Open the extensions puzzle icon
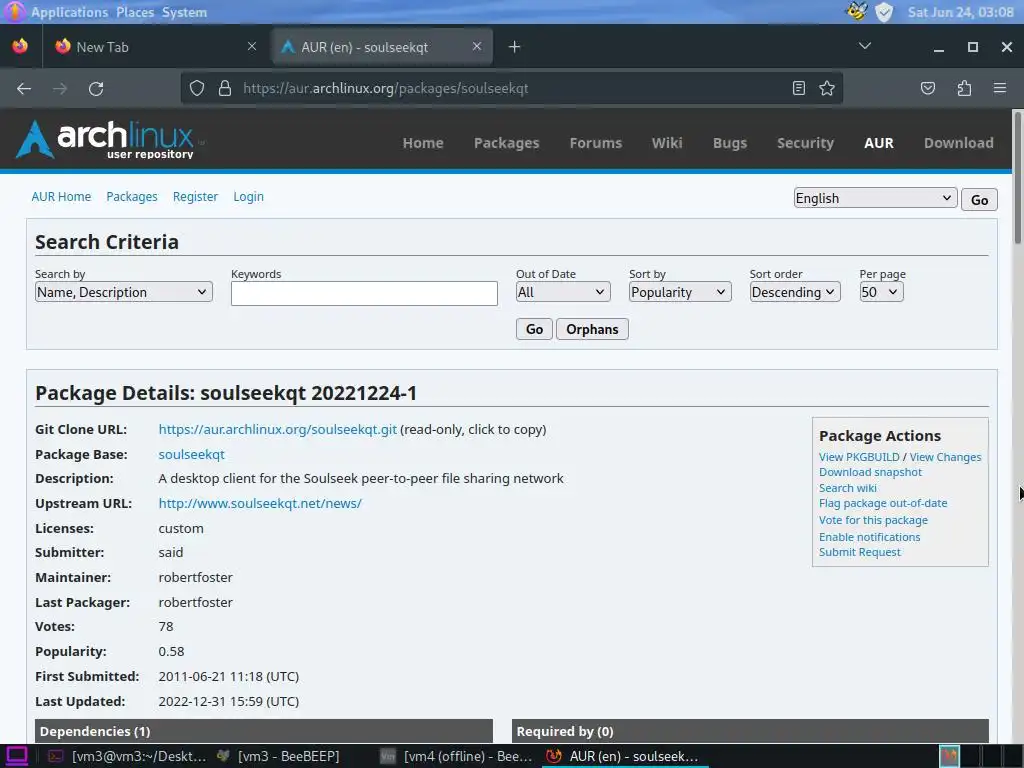Viewport: 1024px width, 768px height. [x=964, y=88]
